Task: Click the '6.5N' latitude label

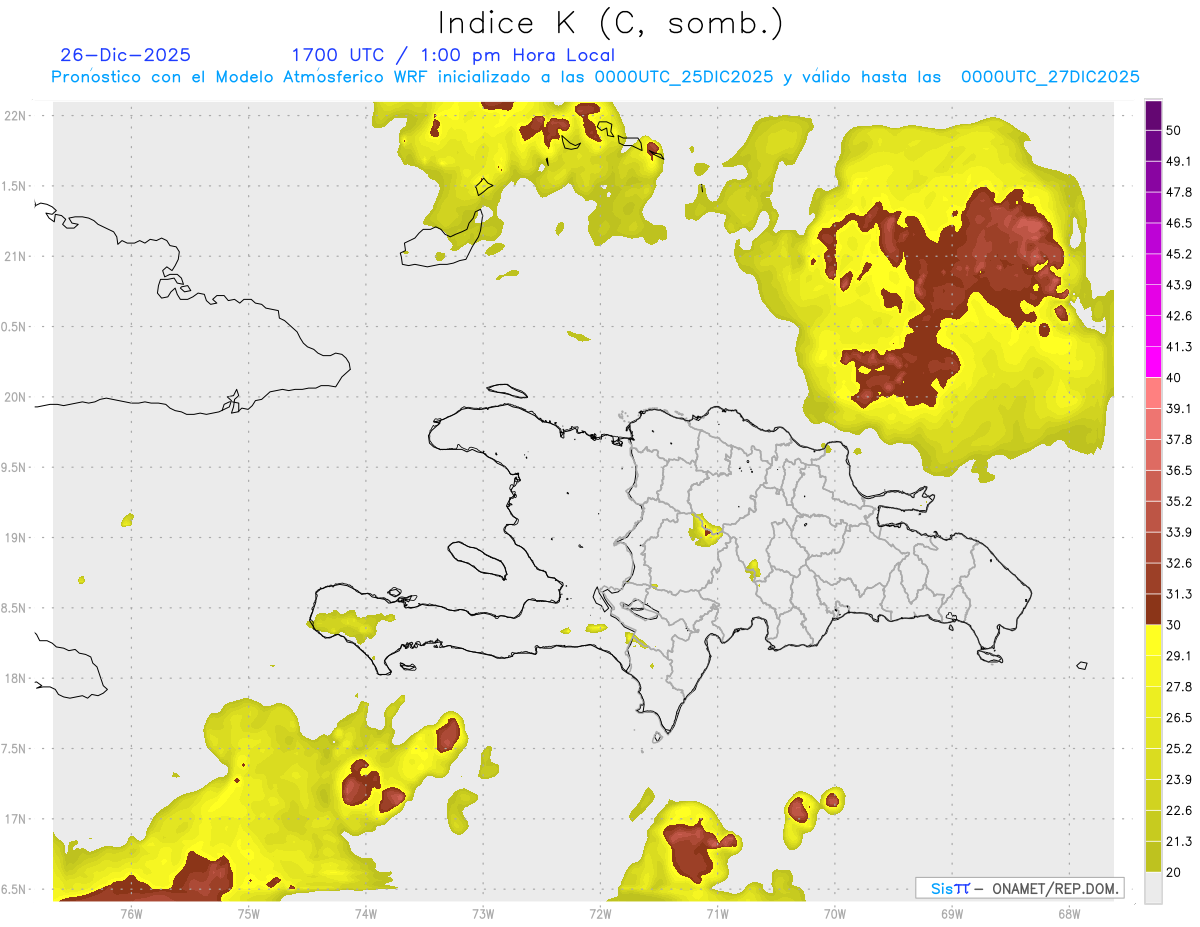Action: point(15,890)
